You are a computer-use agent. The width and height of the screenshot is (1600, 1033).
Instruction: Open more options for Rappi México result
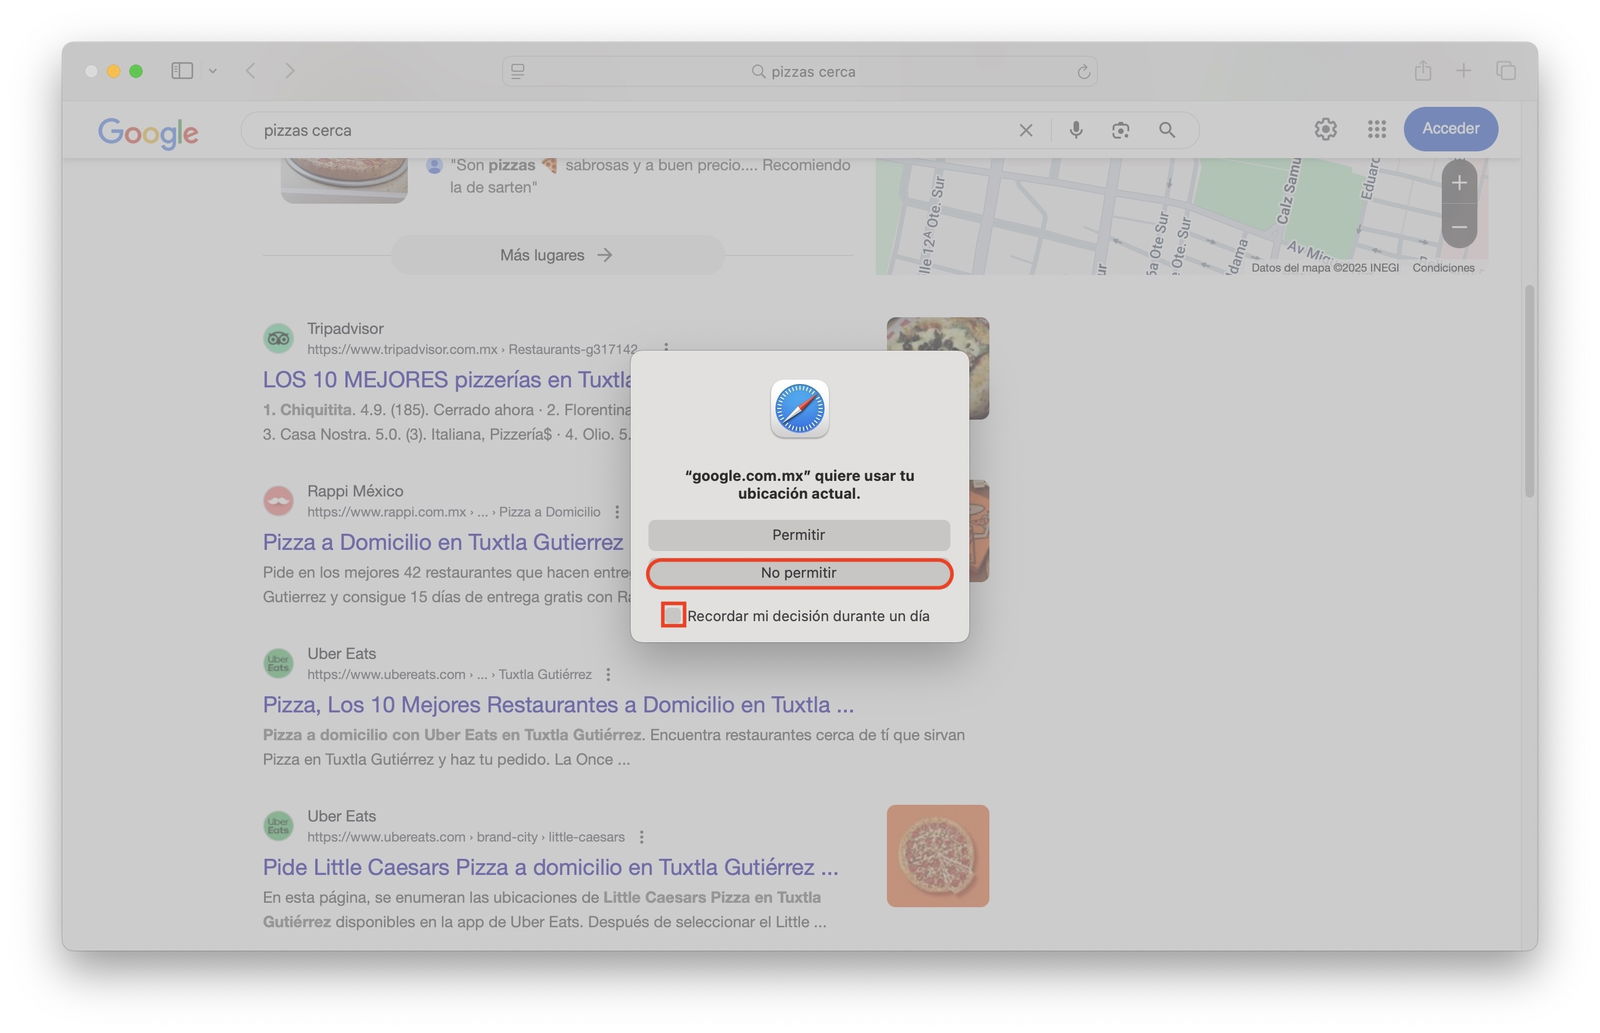pos(617,512)
